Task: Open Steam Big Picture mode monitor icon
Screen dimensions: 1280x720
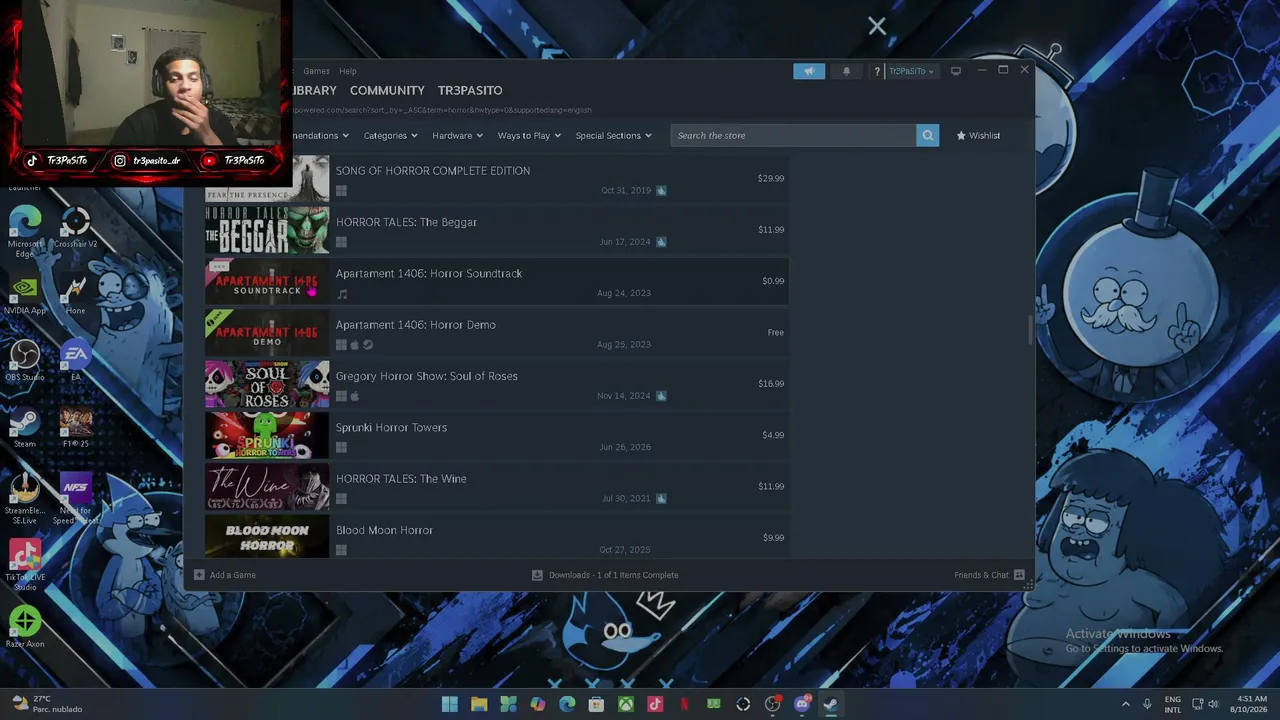Action: pos(956,71)
